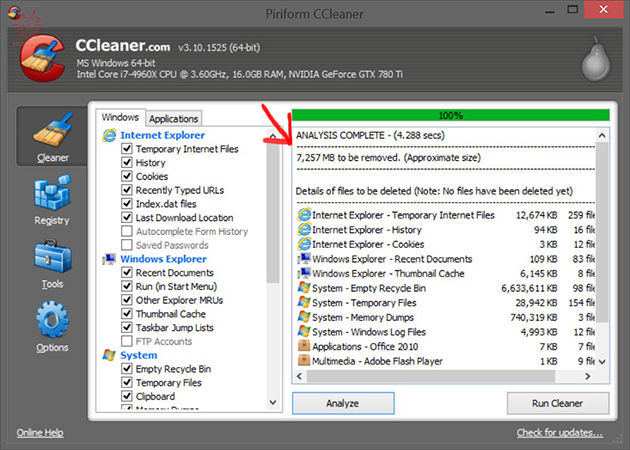Toggle Recently Typed URLs checkbox
This screenshot has width=630, height=450.
click(127, 190)
